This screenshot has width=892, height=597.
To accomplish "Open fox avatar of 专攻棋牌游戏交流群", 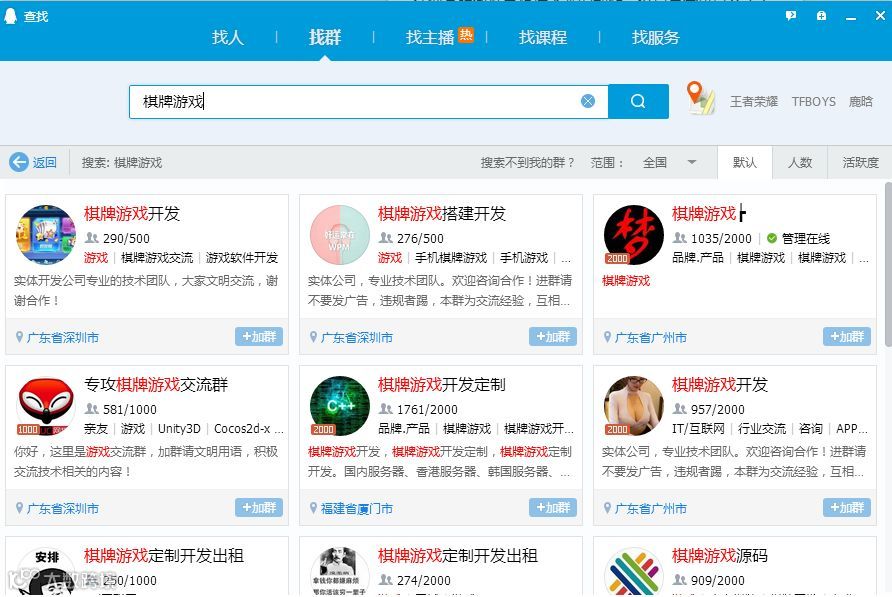I will (x=46, y=406).
